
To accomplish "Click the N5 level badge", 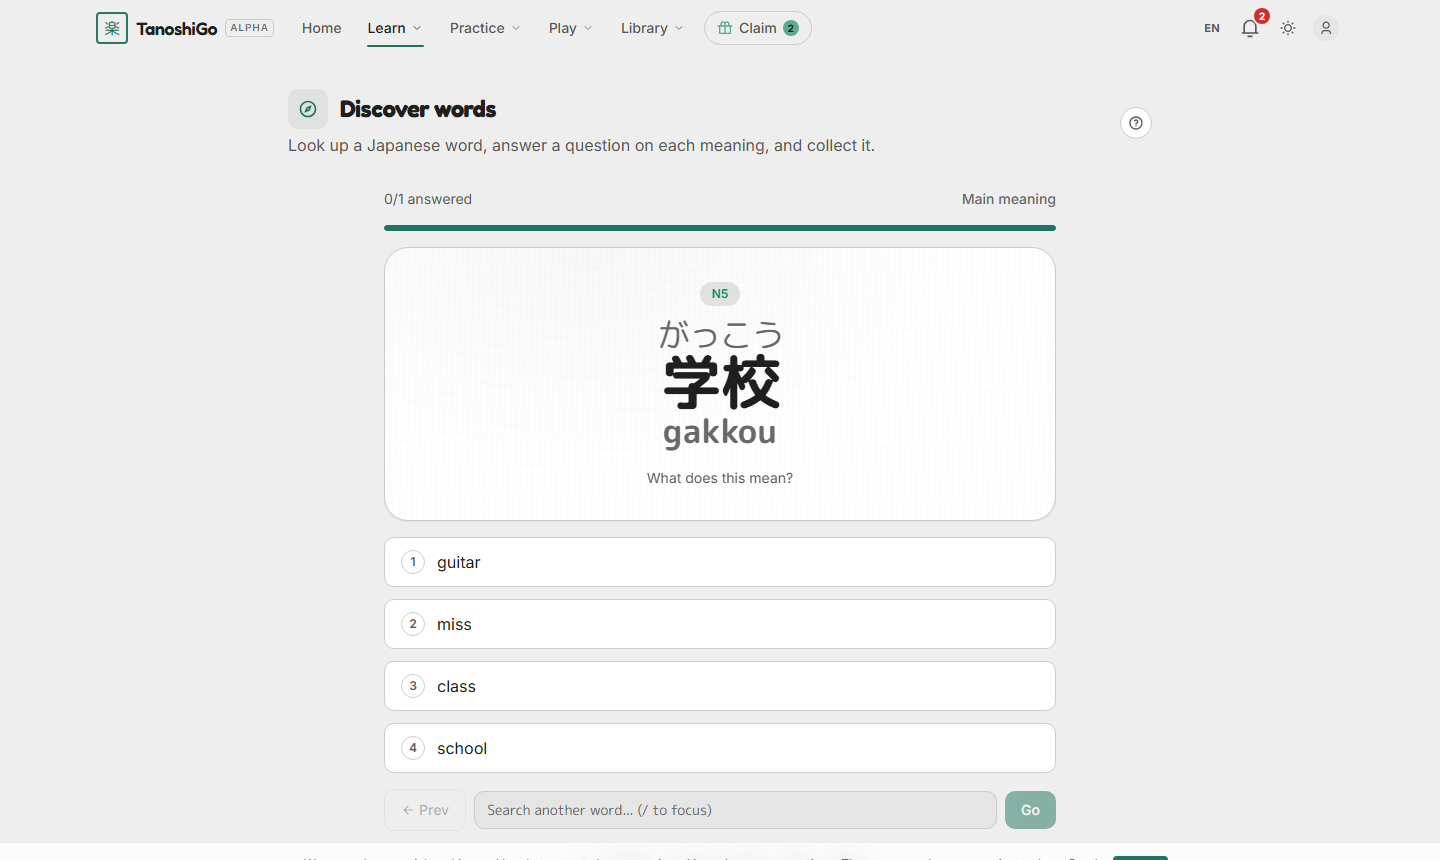I will [x=720, y=294].
